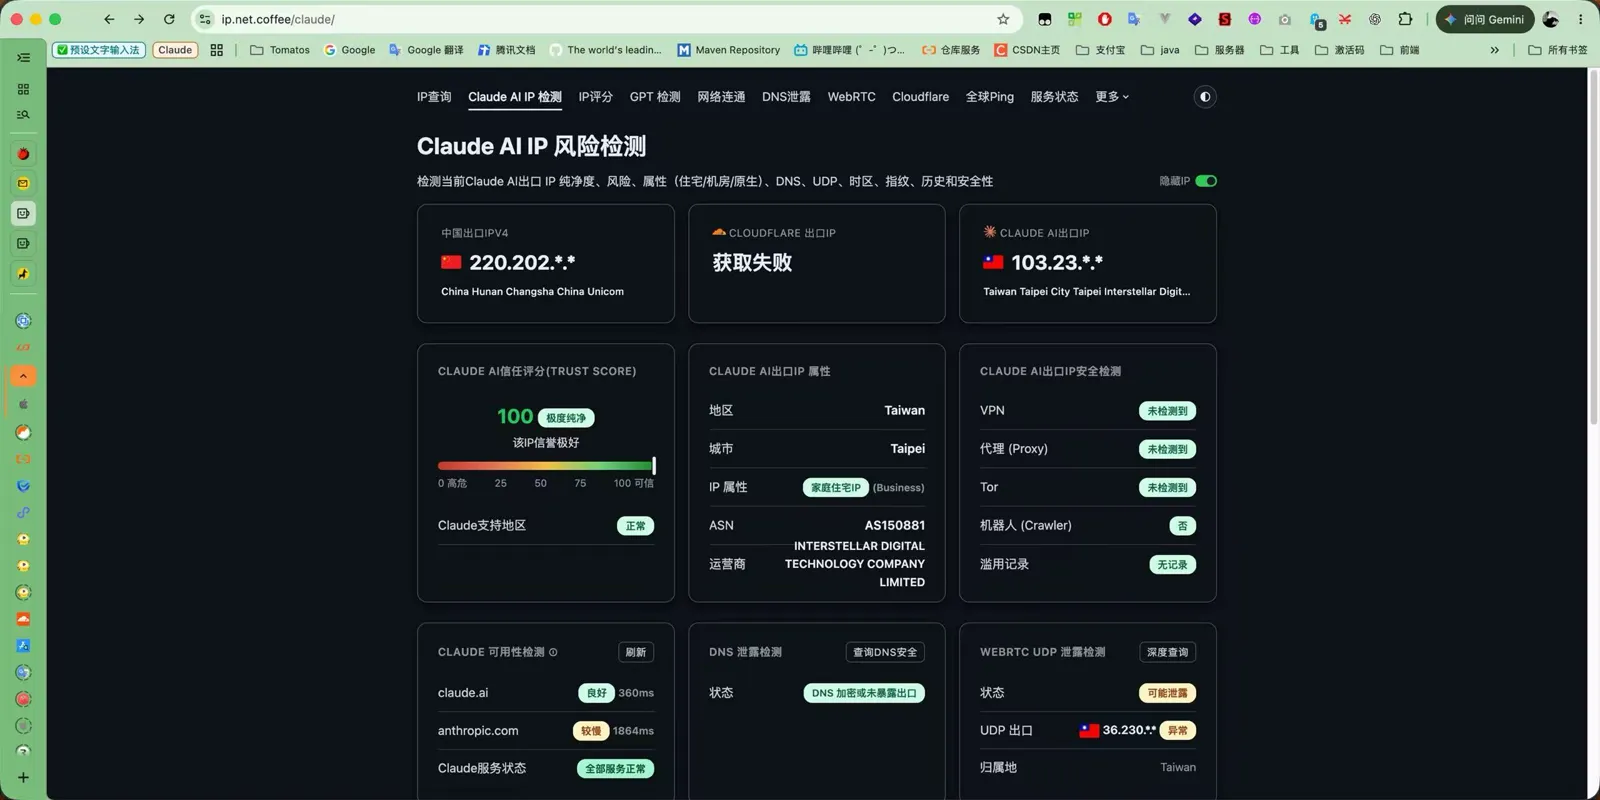Open the red S extension icon

click(1224, 19)
